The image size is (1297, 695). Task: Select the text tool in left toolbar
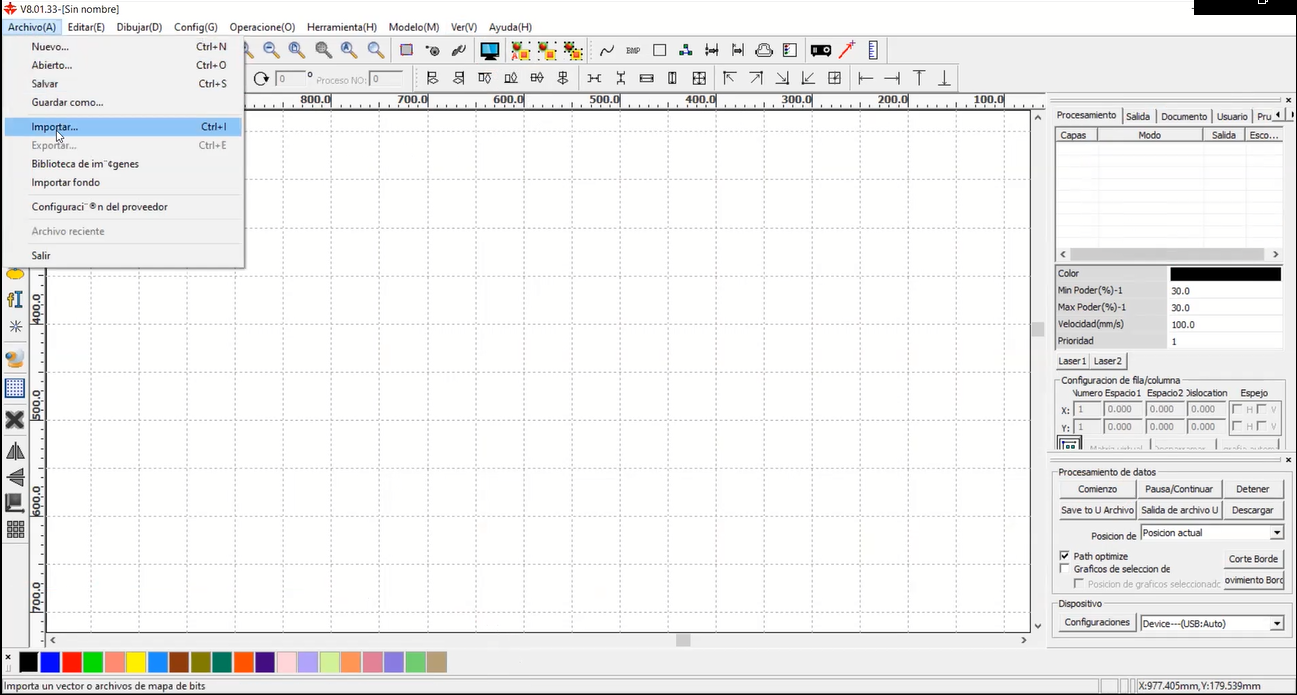(15, 299)
